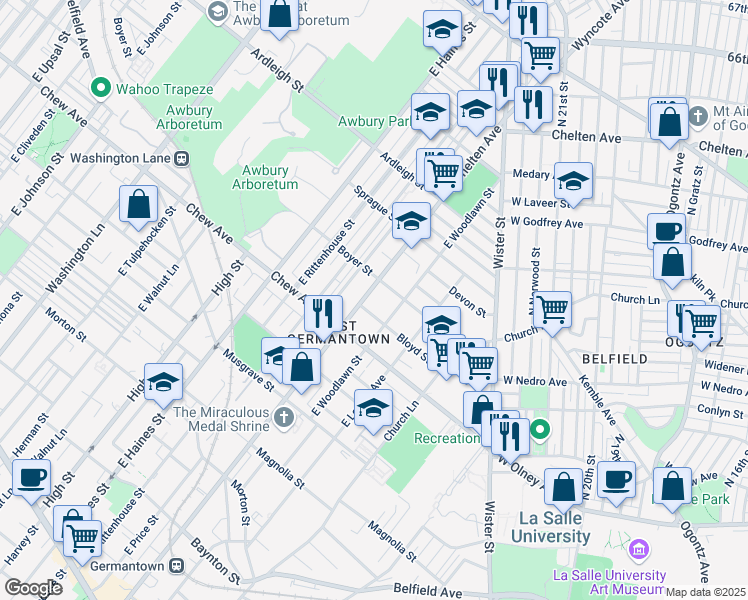Select the shopping cart marker above Germantown station

[x=82, y=539]
